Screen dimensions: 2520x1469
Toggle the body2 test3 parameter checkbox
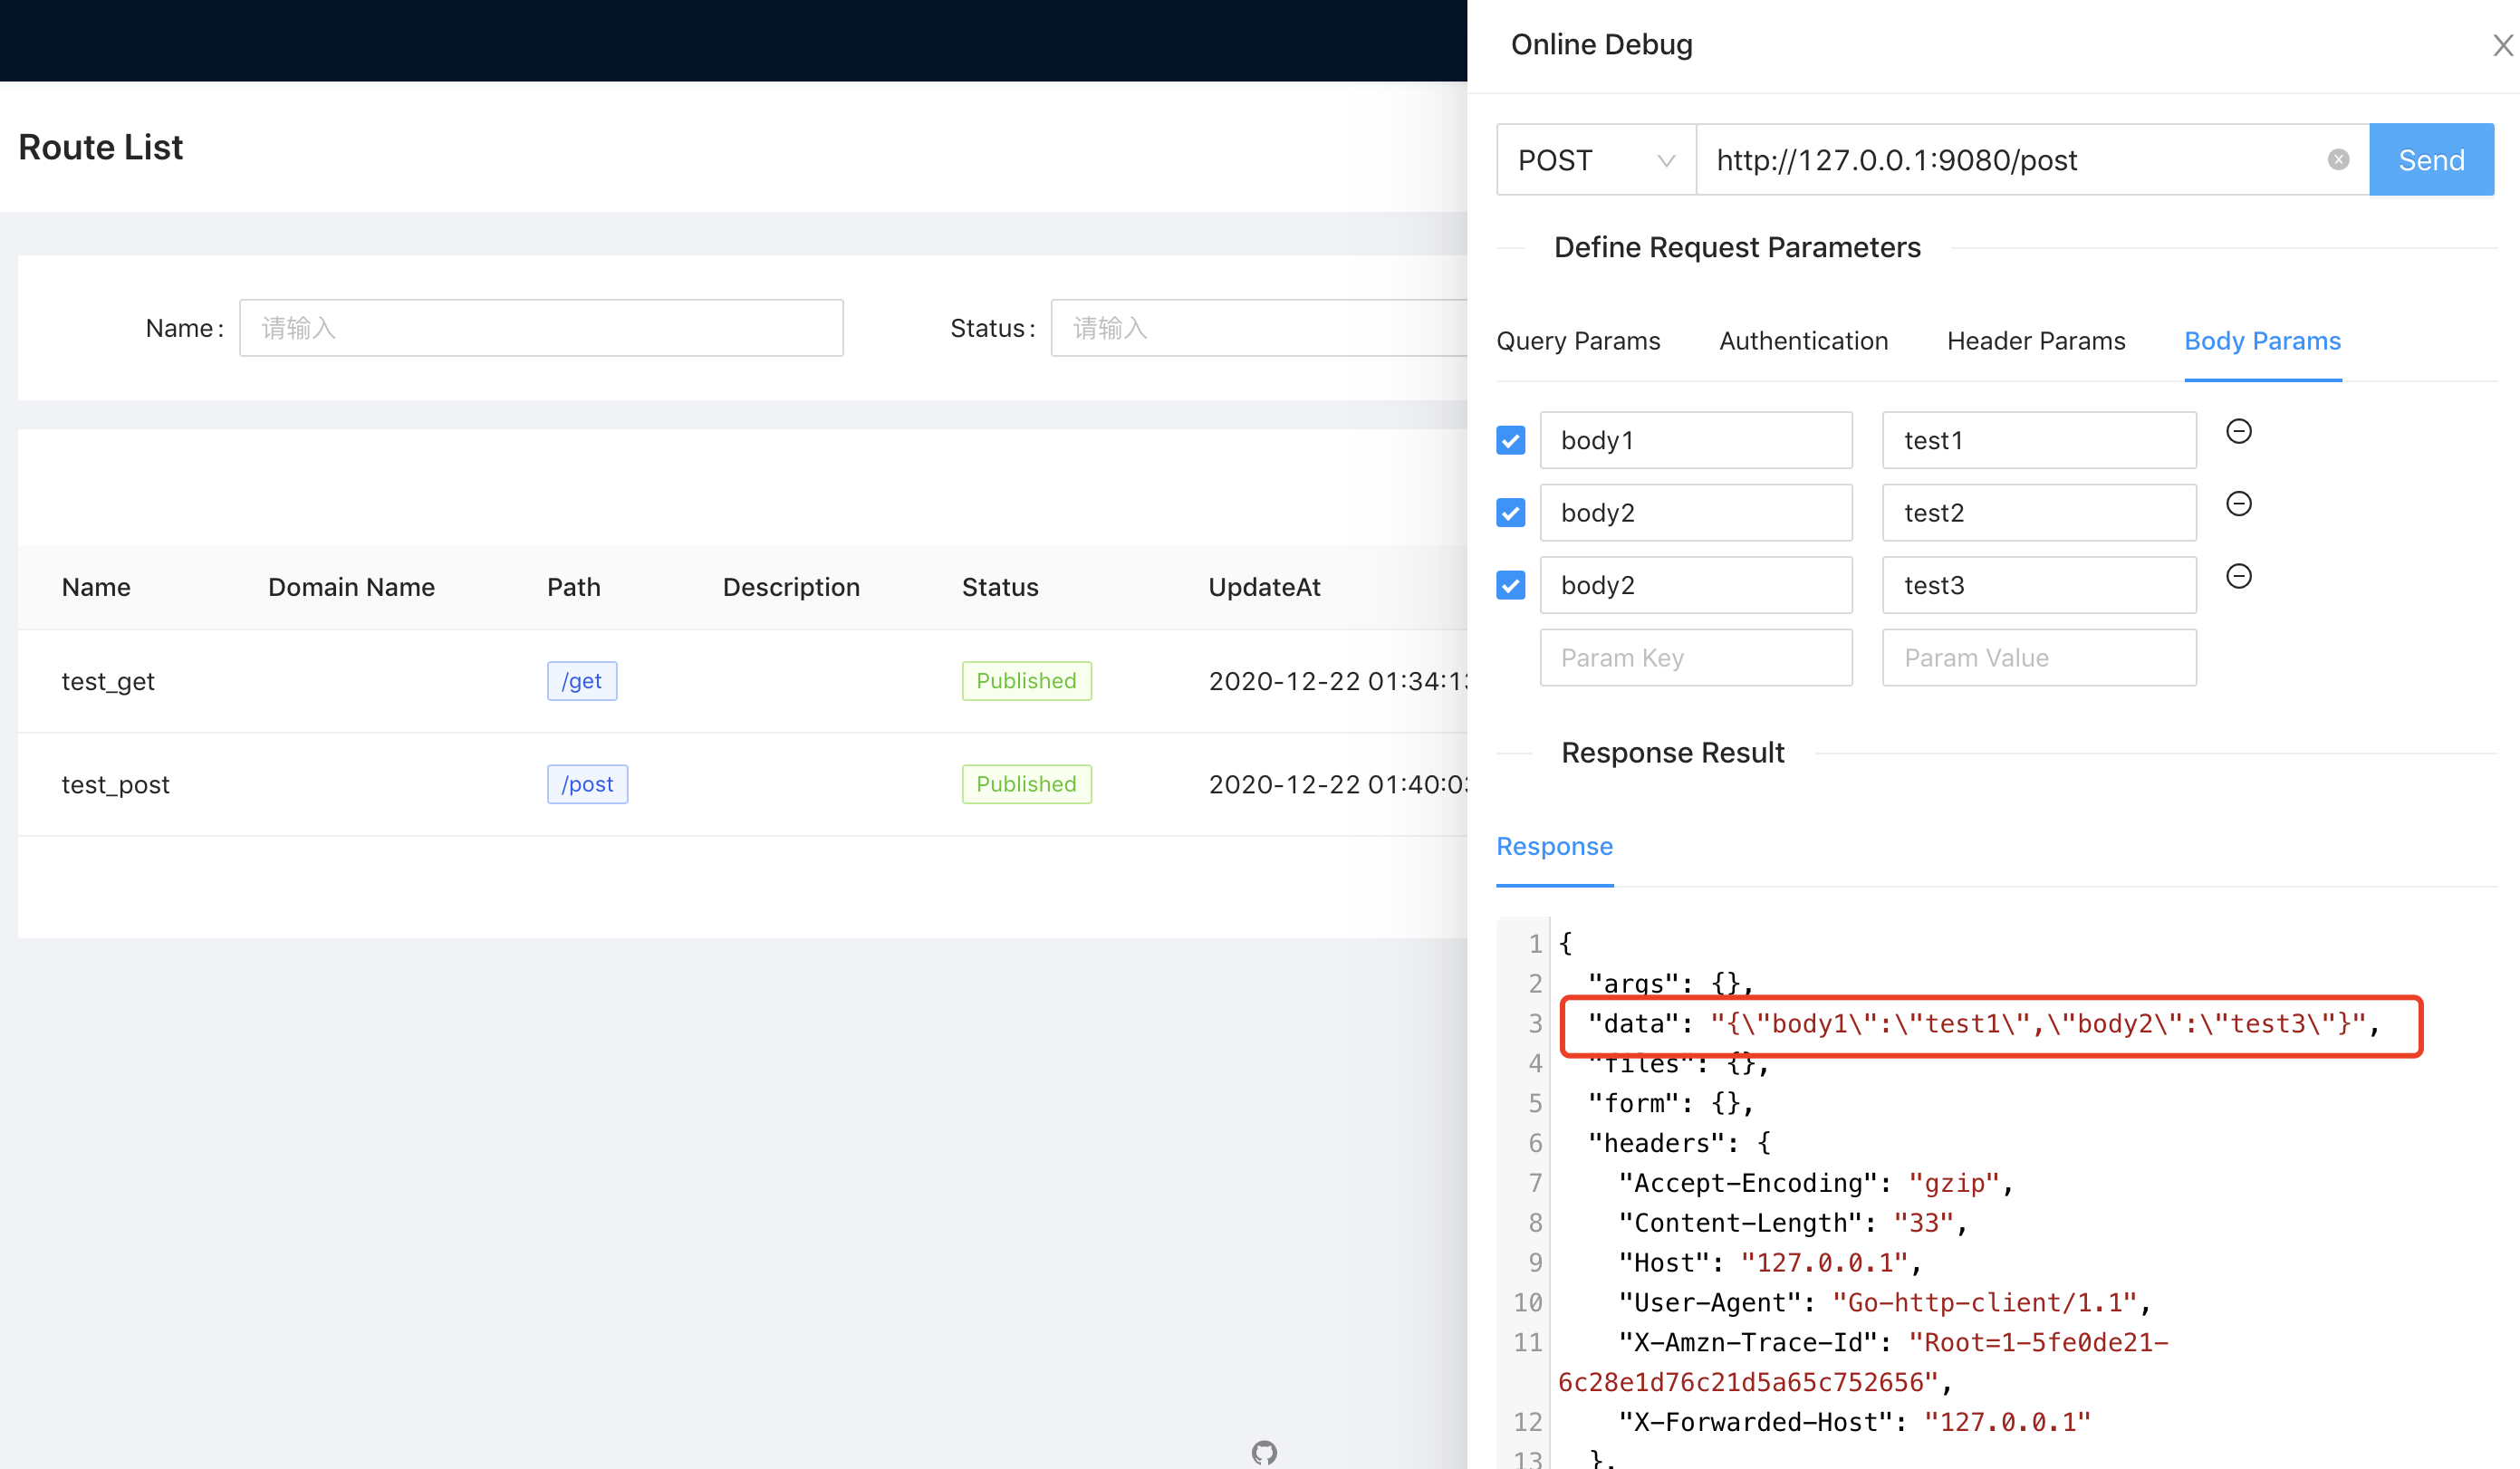[x=1510, y=585]
